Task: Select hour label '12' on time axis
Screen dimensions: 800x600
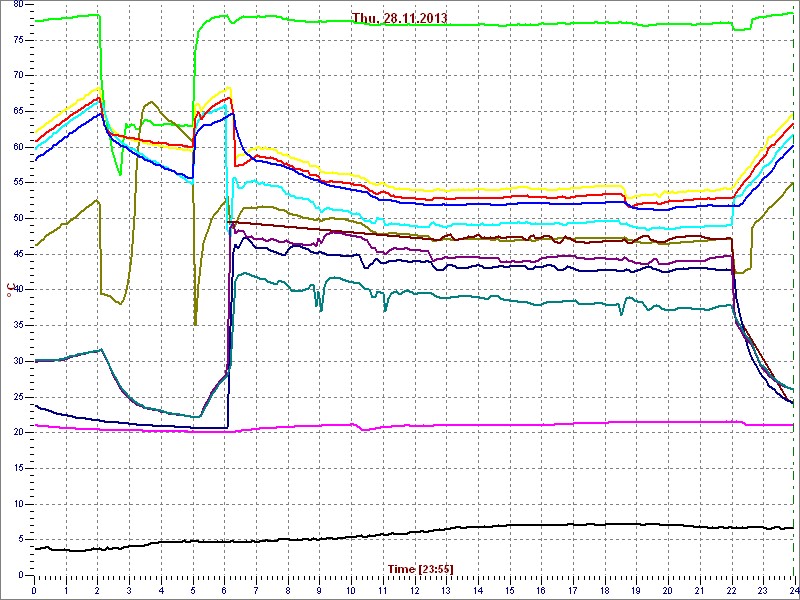Action: coord(415,589)
